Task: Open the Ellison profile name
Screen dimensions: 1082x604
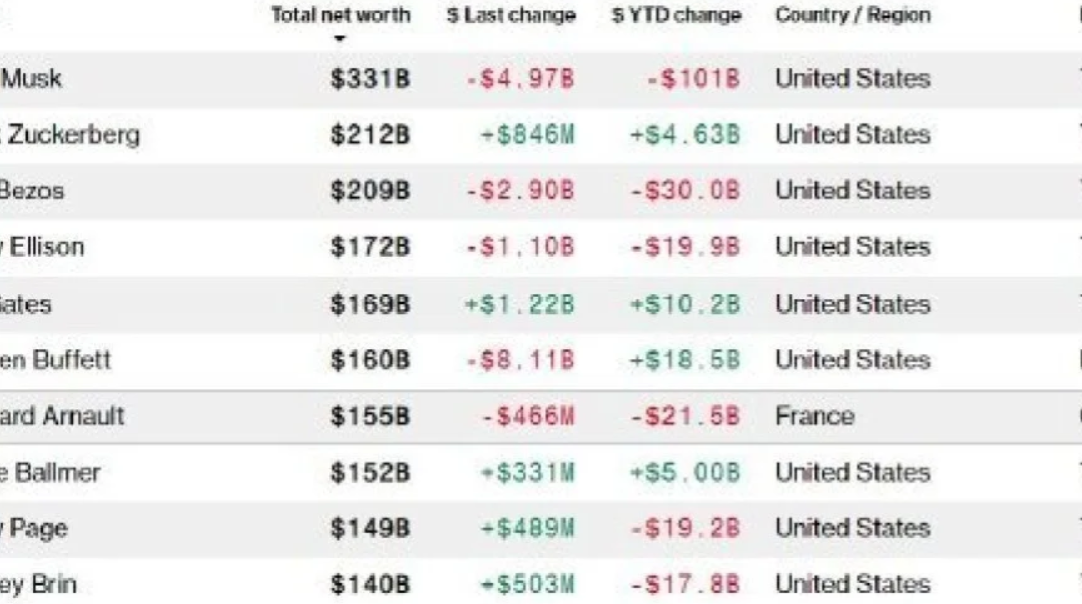Action: point(42,246)
